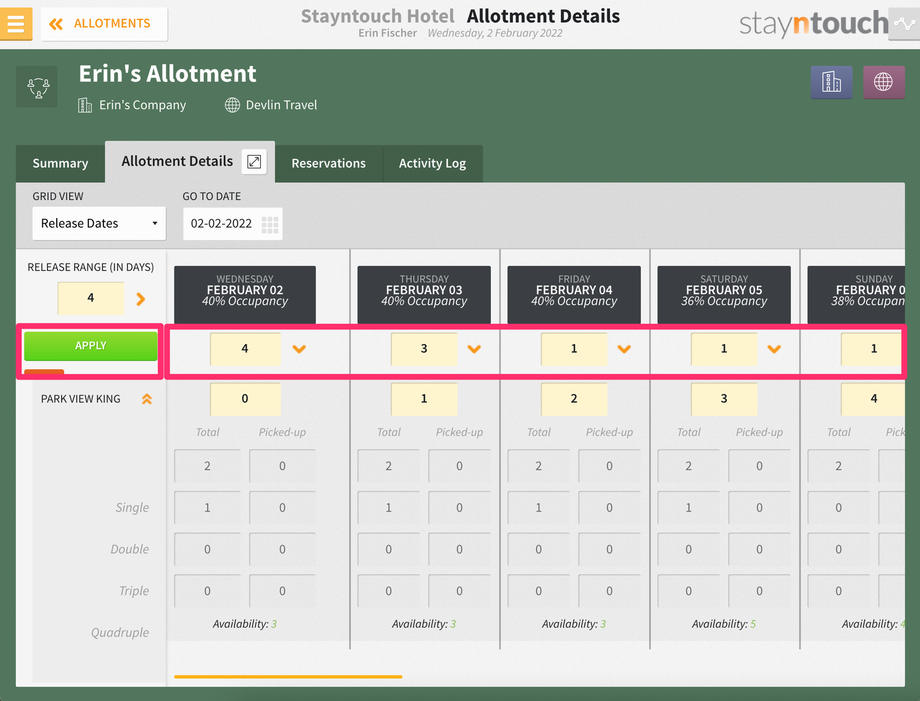Edit Saturday February 05 release days value
The height and width of the screenshot is (701, 920).
pos(724,348)
